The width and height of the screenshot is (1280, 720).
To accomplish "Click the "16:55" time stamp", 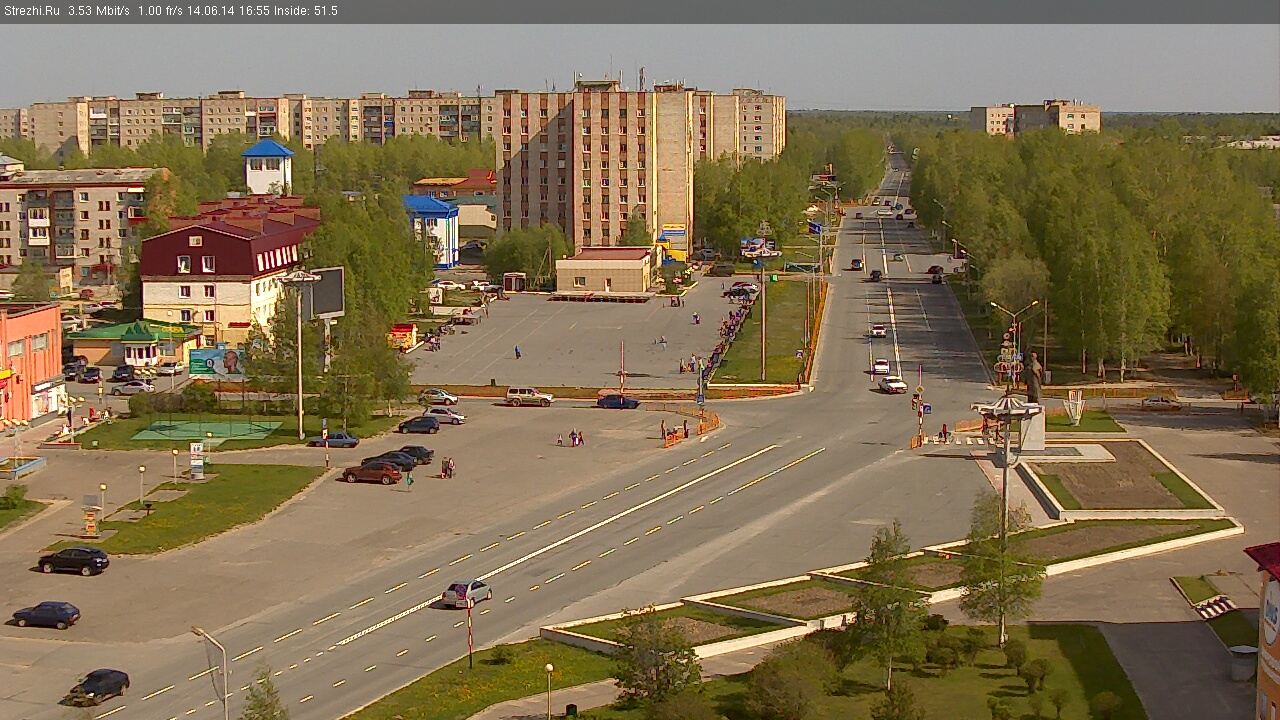I will point(254,11).
